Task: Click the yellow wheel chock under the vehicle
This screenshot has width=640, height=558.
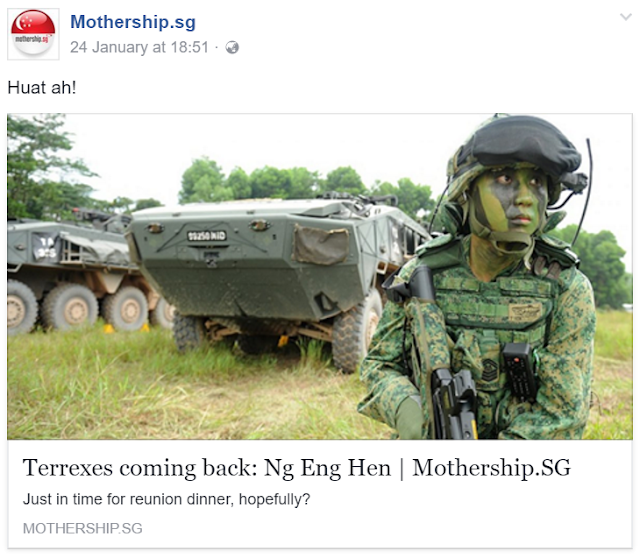Action: click(283, 341)
